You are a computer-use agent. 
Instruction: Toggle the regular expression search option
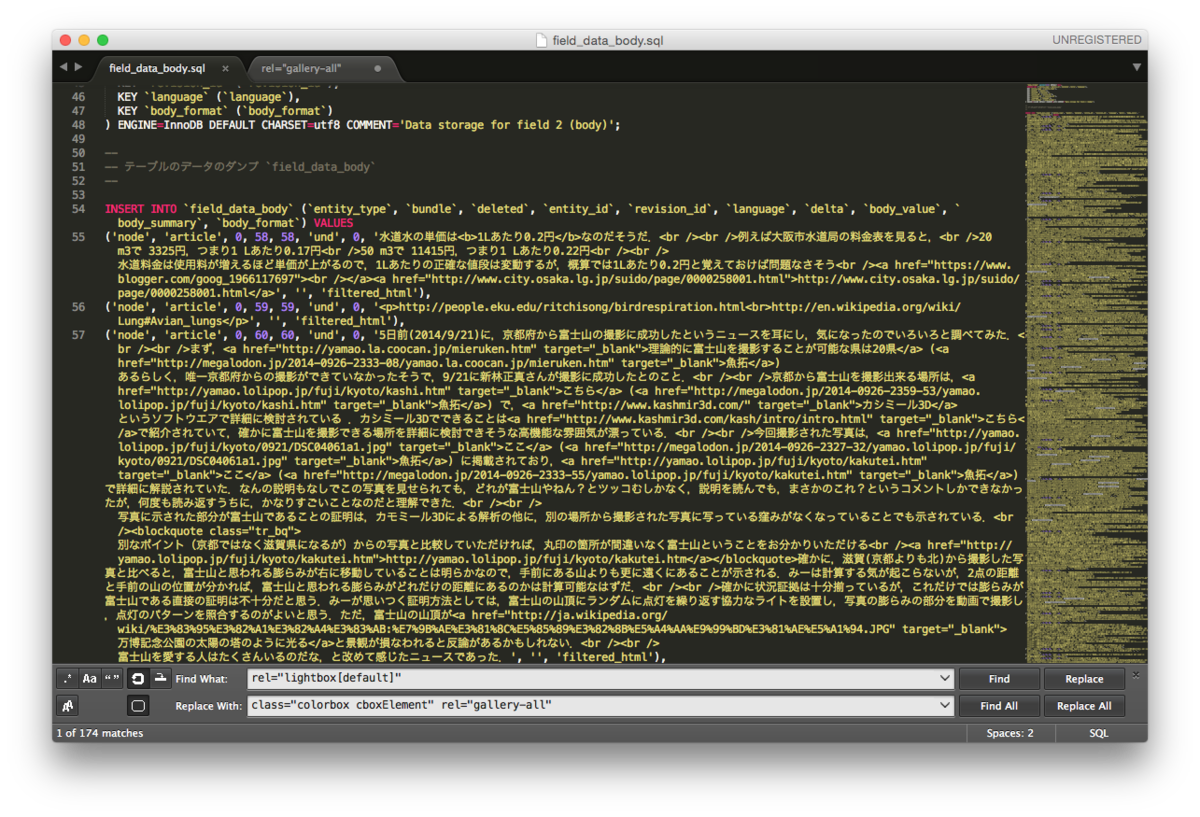pyautogui.click(x=67, y=679)
